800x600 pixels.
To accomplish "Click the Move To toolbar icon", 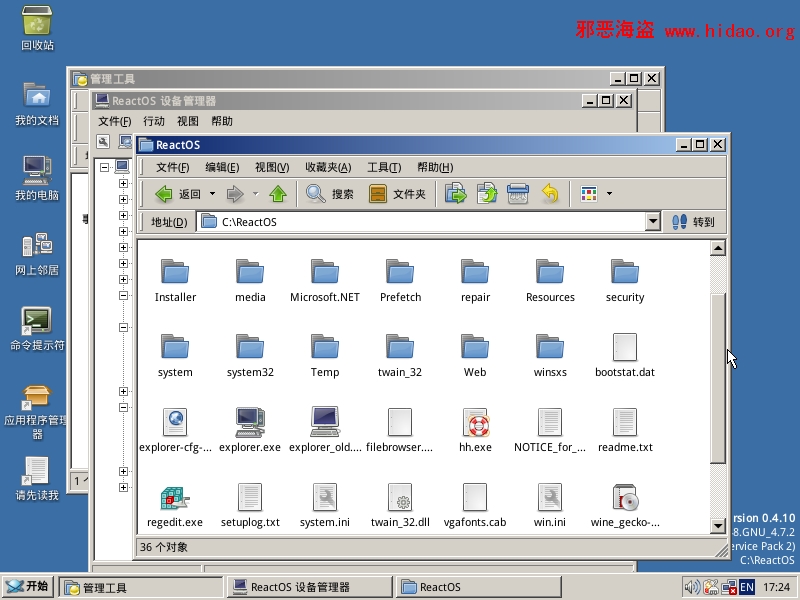I will pyautogui.click(x=456, y=194).
